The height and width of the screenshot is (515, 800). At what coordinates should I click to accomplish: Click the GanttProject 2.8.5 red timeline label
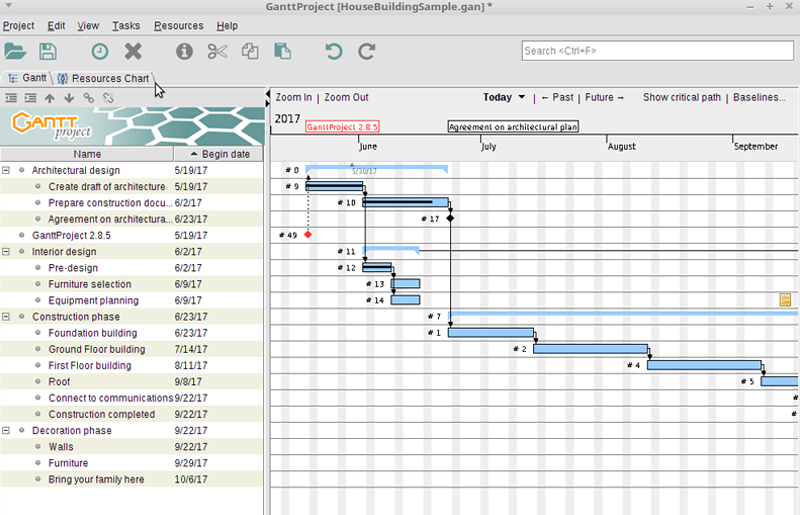[342, 127]
